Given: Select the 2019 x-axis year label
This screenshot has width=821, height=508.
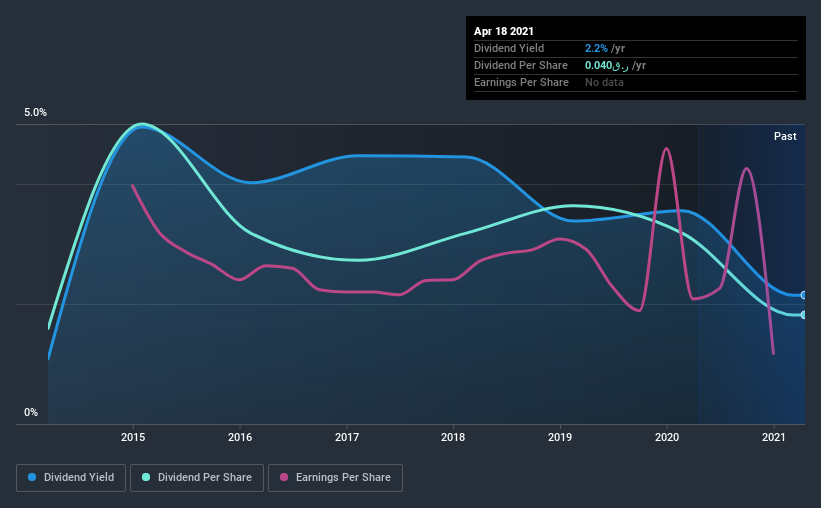Looking at the screenshot, I should pos(560,437).
